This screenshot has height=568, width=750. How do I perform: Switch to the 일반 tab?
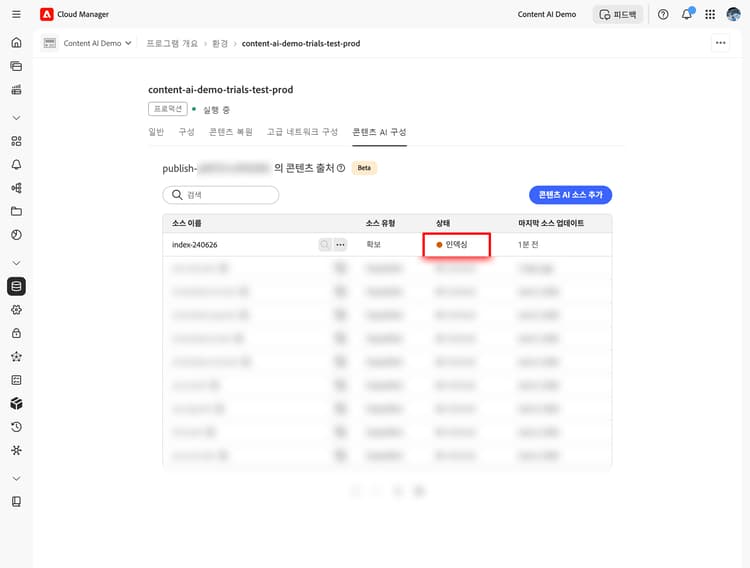pos(156,132)
